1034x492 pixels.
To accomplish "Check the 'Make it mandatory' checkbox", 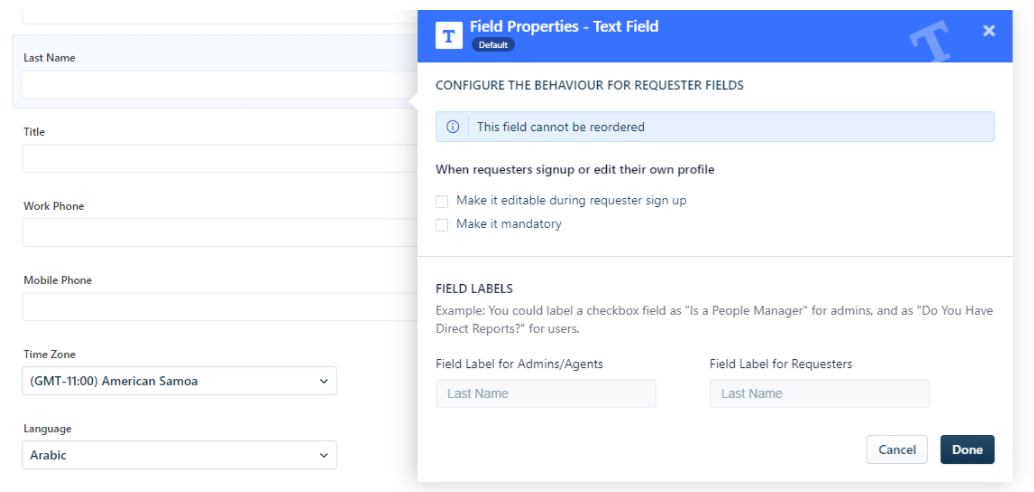I will tap(442, 225).
